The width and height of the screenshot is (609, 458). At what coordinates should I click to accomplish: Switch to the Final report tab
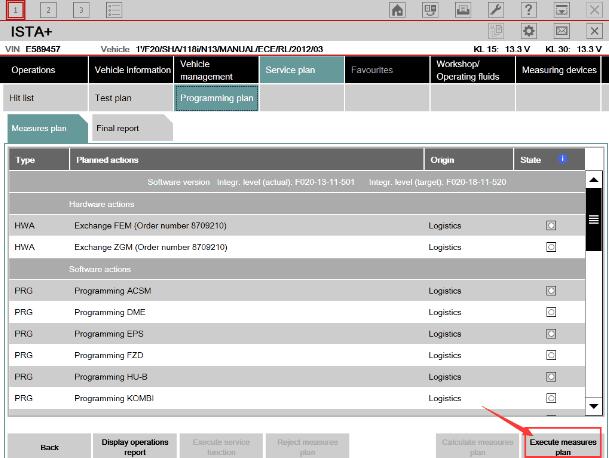(x=132, y=128)
